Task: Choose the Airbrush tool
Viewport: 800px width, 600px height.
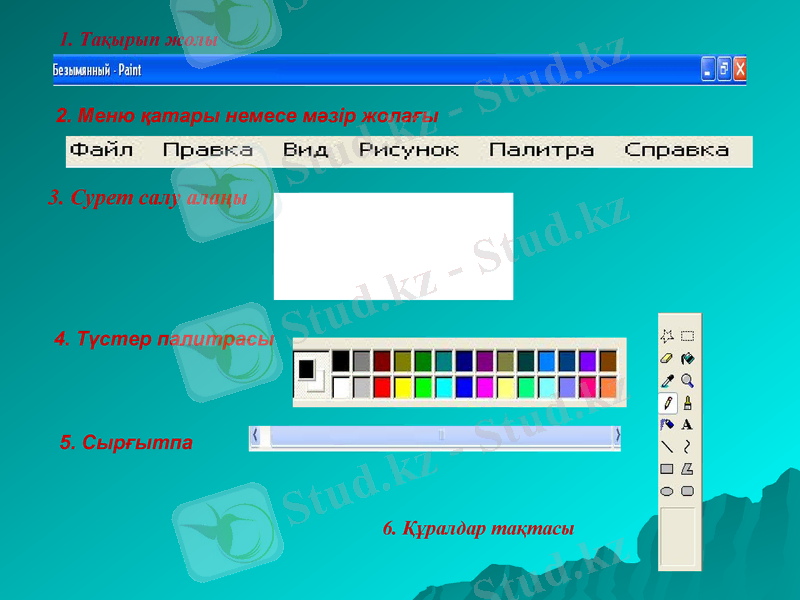Action: (x=666, y=423)
